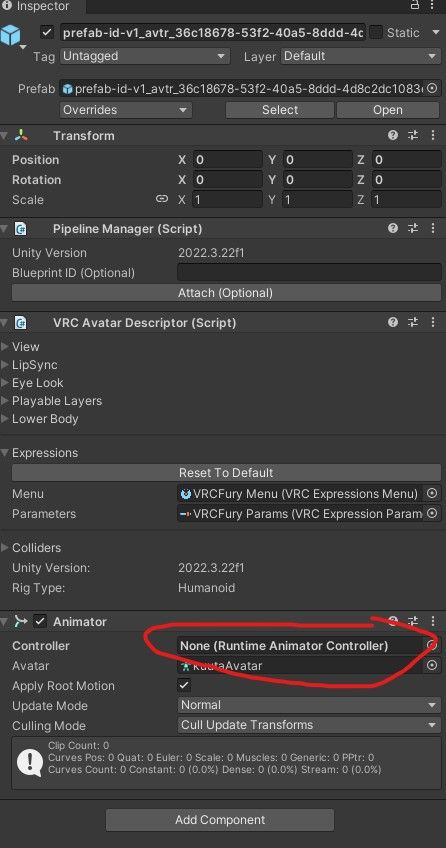Open VRC Avatar Descriptor three-dot menu
This screenshot has height=848, width=446.
click(433, 322)
